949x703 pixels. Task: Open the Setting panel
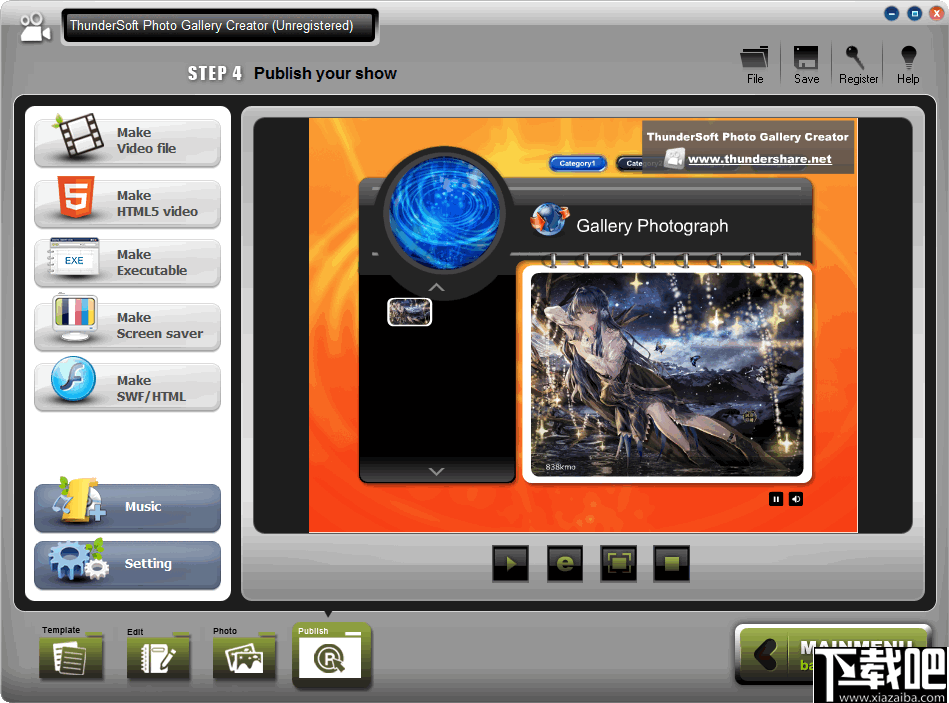pyautogui.click(x=127, y=565)
